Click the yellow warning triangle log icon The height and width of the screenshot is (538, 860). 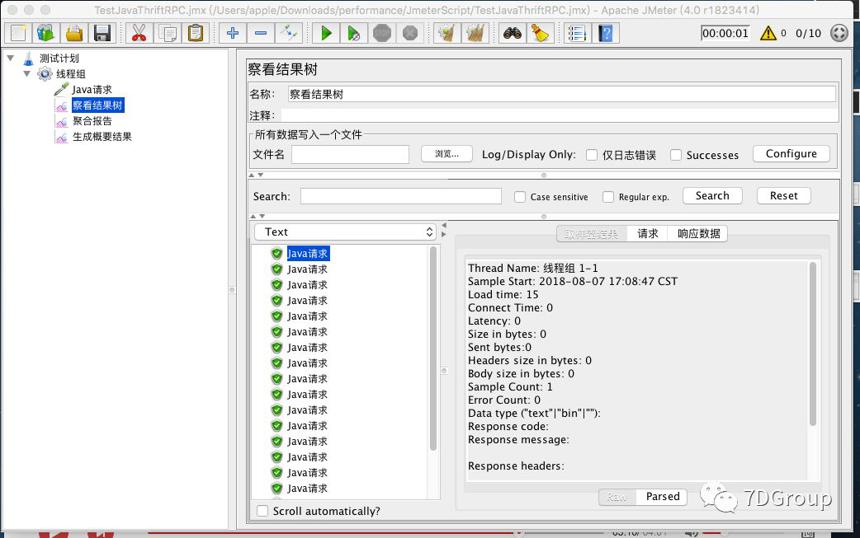point(768,33)
